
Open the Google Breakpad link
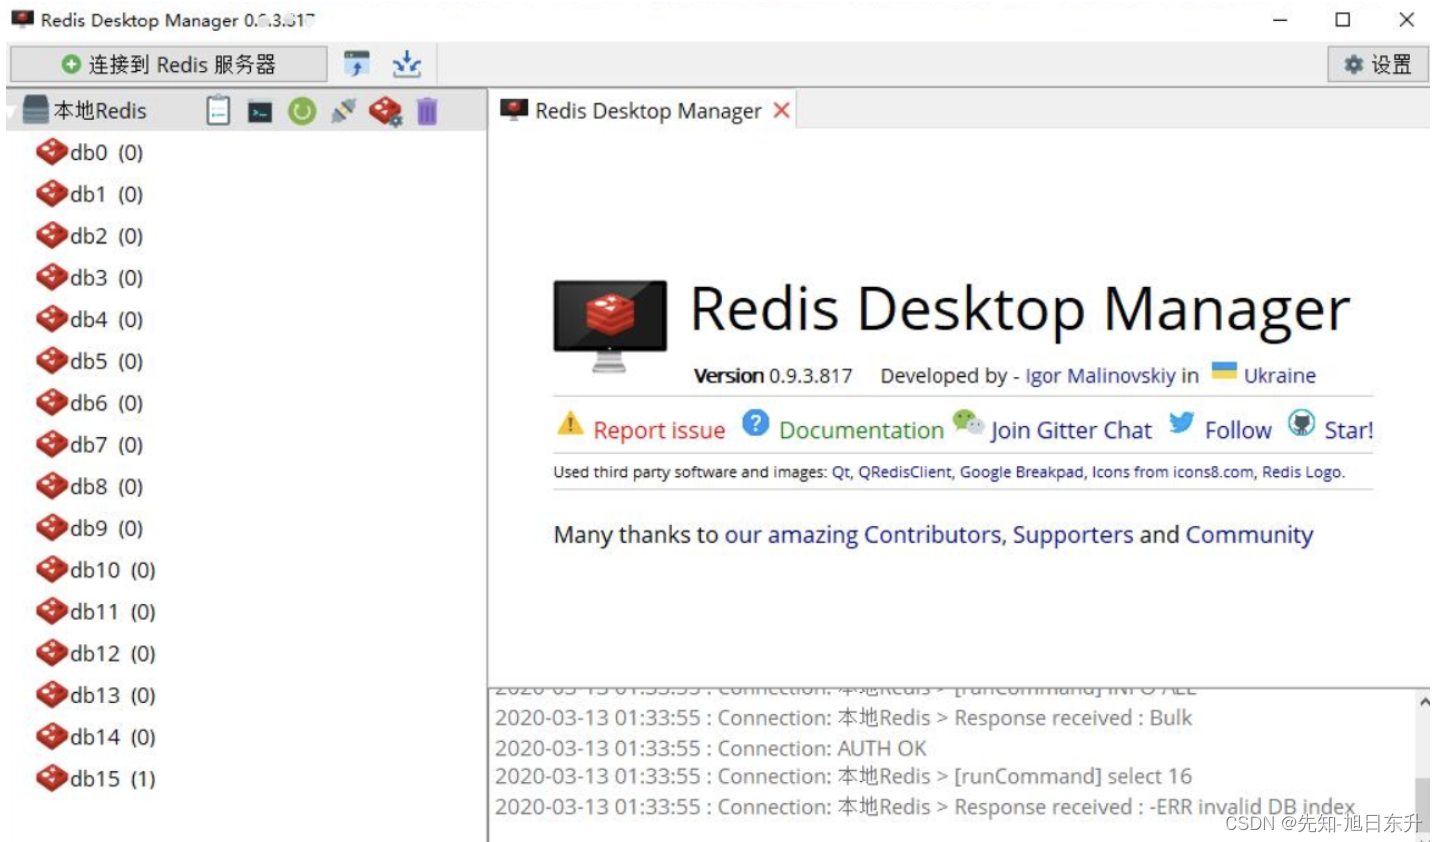click(x=1021, y=472)
